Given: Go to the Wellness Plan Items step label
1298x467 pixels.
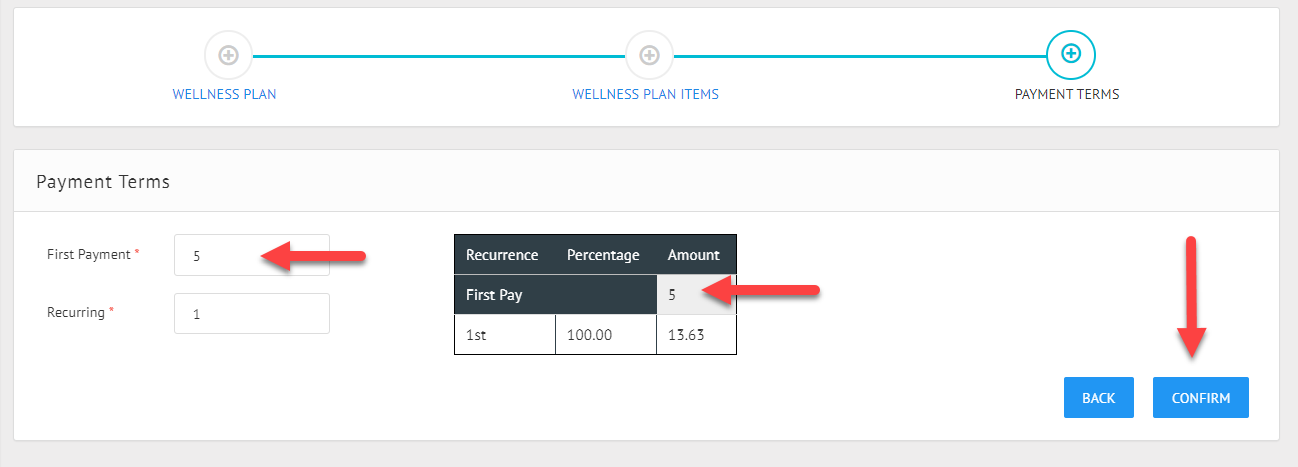Looking at the screenshot, I should 645,94.
